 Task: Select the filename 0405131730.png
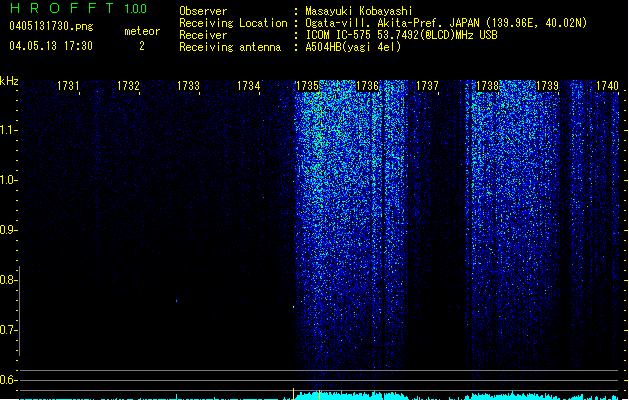(x=51, y=26)
